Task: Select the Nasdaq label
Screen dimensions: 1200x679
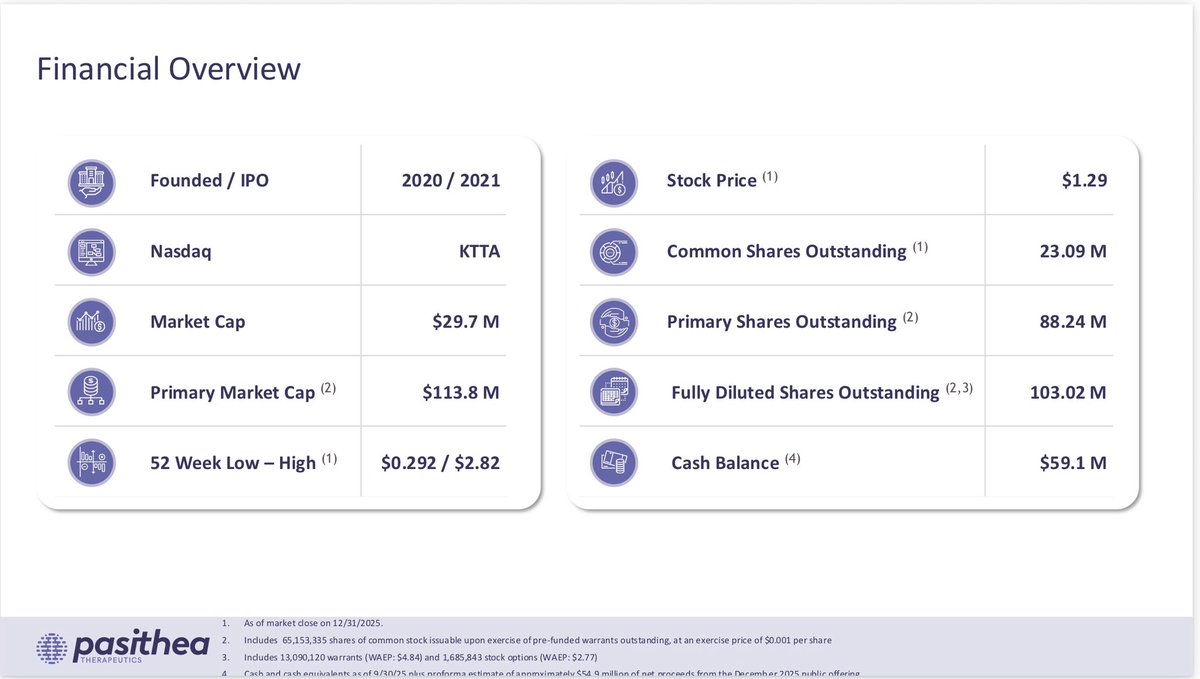Action: 181,252
